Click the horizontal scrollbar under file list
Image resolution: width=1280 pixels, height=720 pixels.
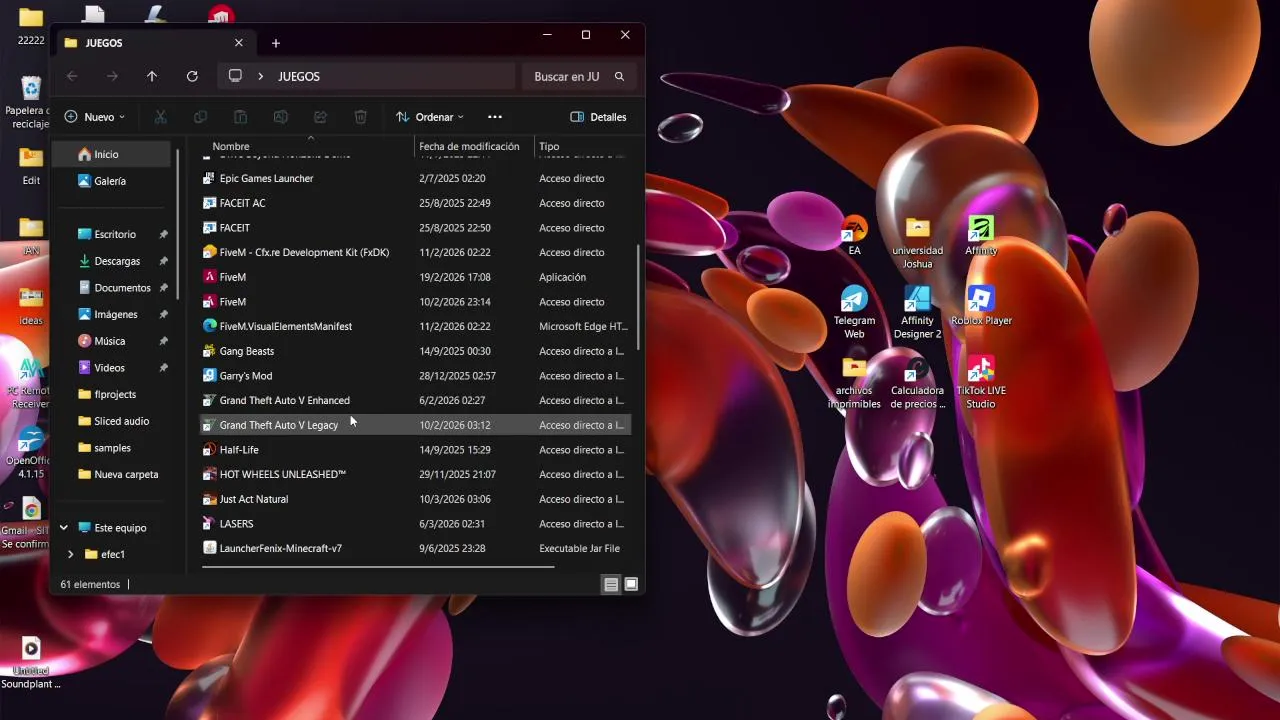click(x=378, y=567)
